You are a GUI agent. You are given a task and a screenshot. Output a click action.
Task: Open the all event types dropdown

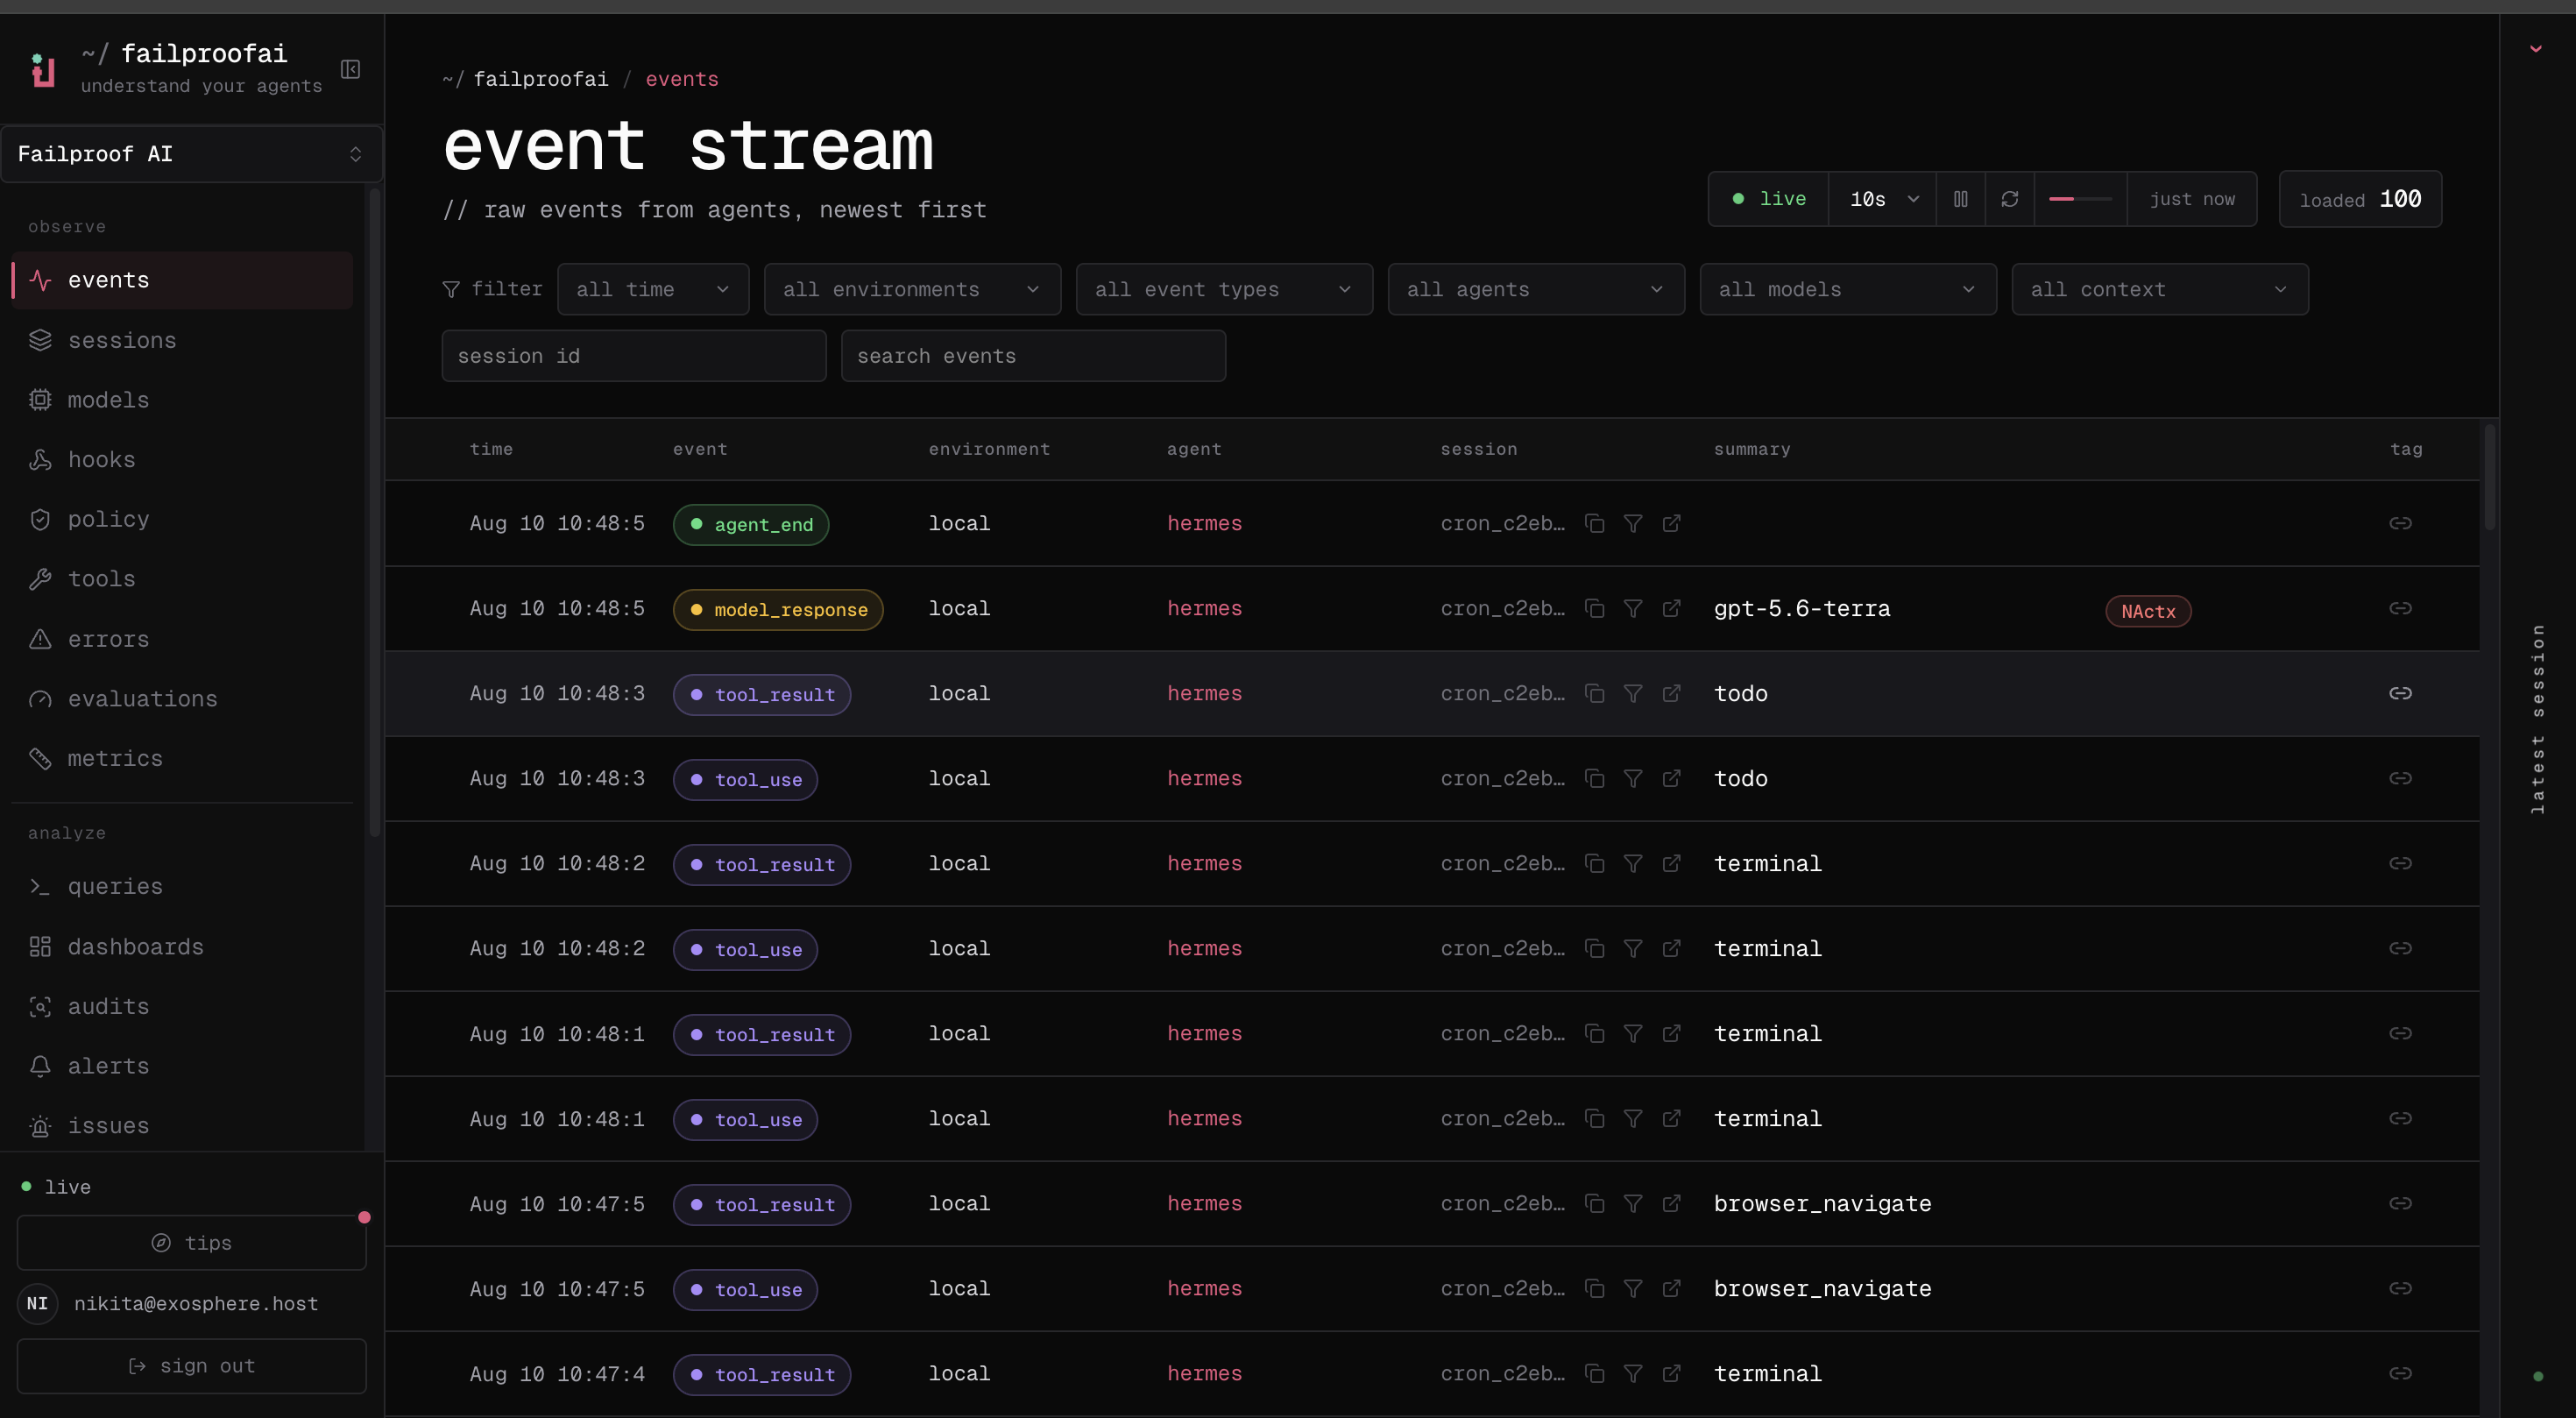coord(1224,289)
